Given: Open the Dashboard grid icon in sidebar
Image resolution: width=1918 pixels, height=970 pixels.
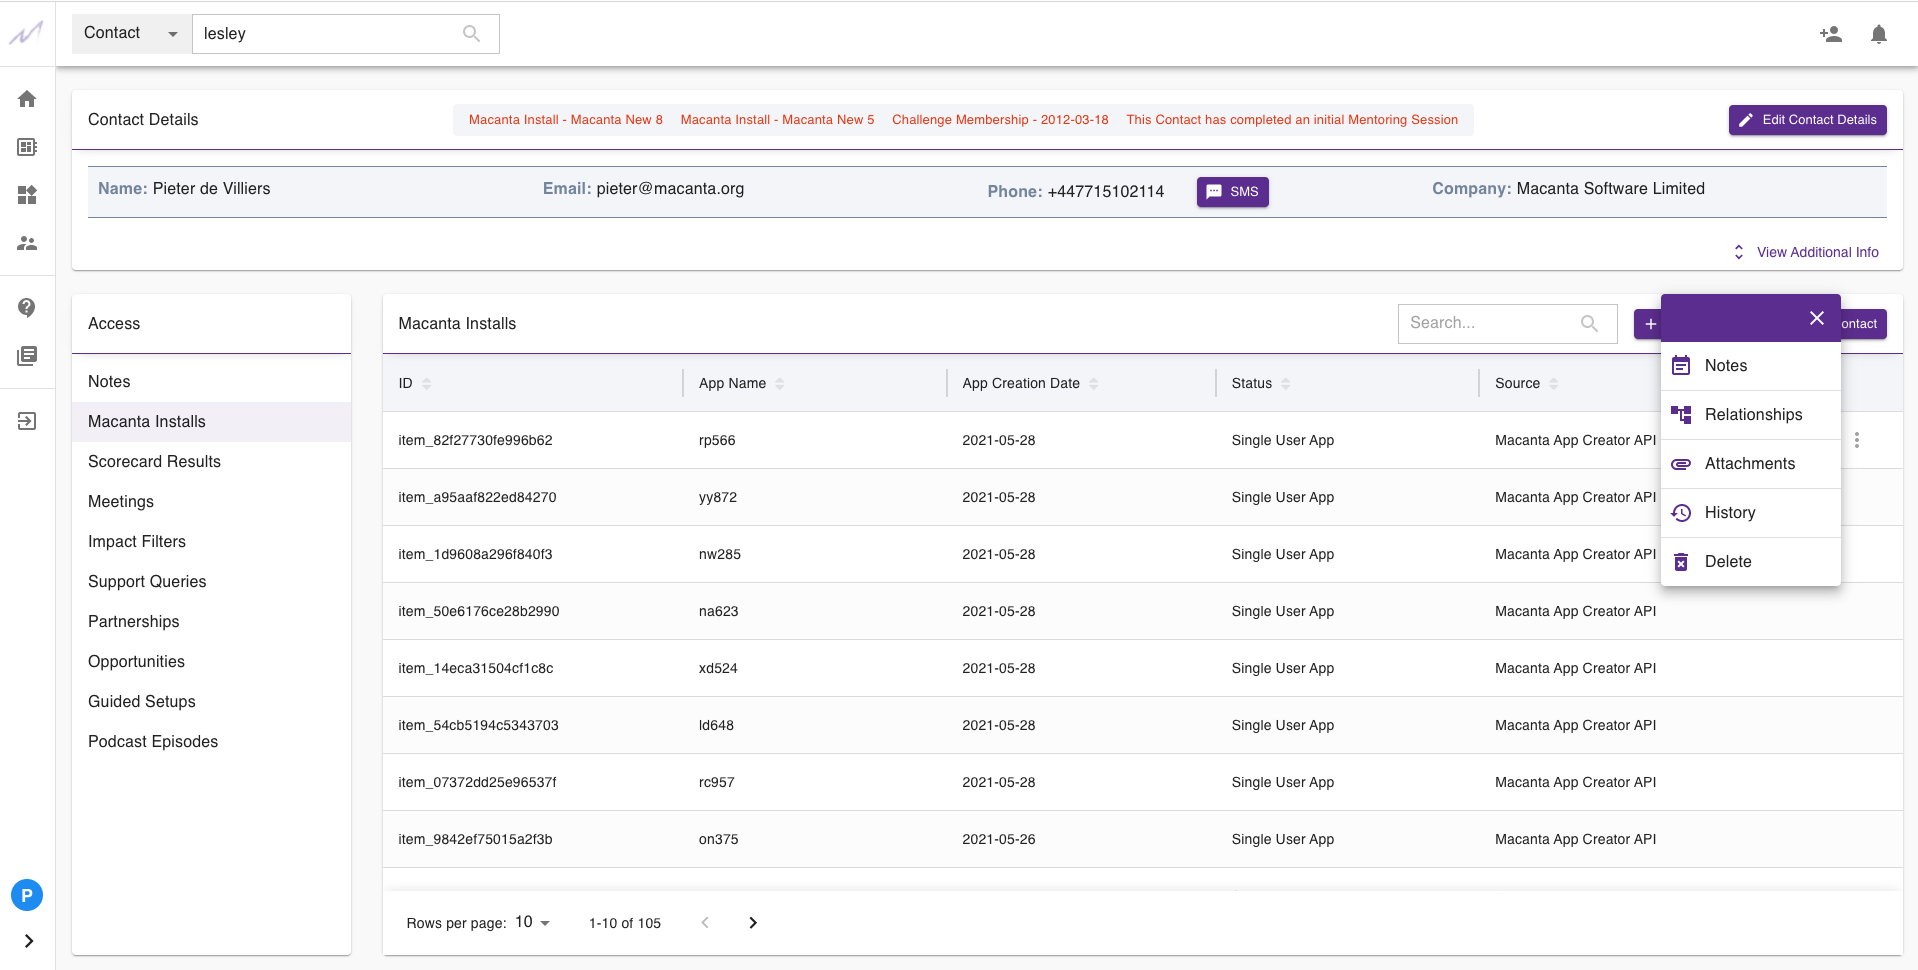Looking at the screenshot, I should coord(27,195).
